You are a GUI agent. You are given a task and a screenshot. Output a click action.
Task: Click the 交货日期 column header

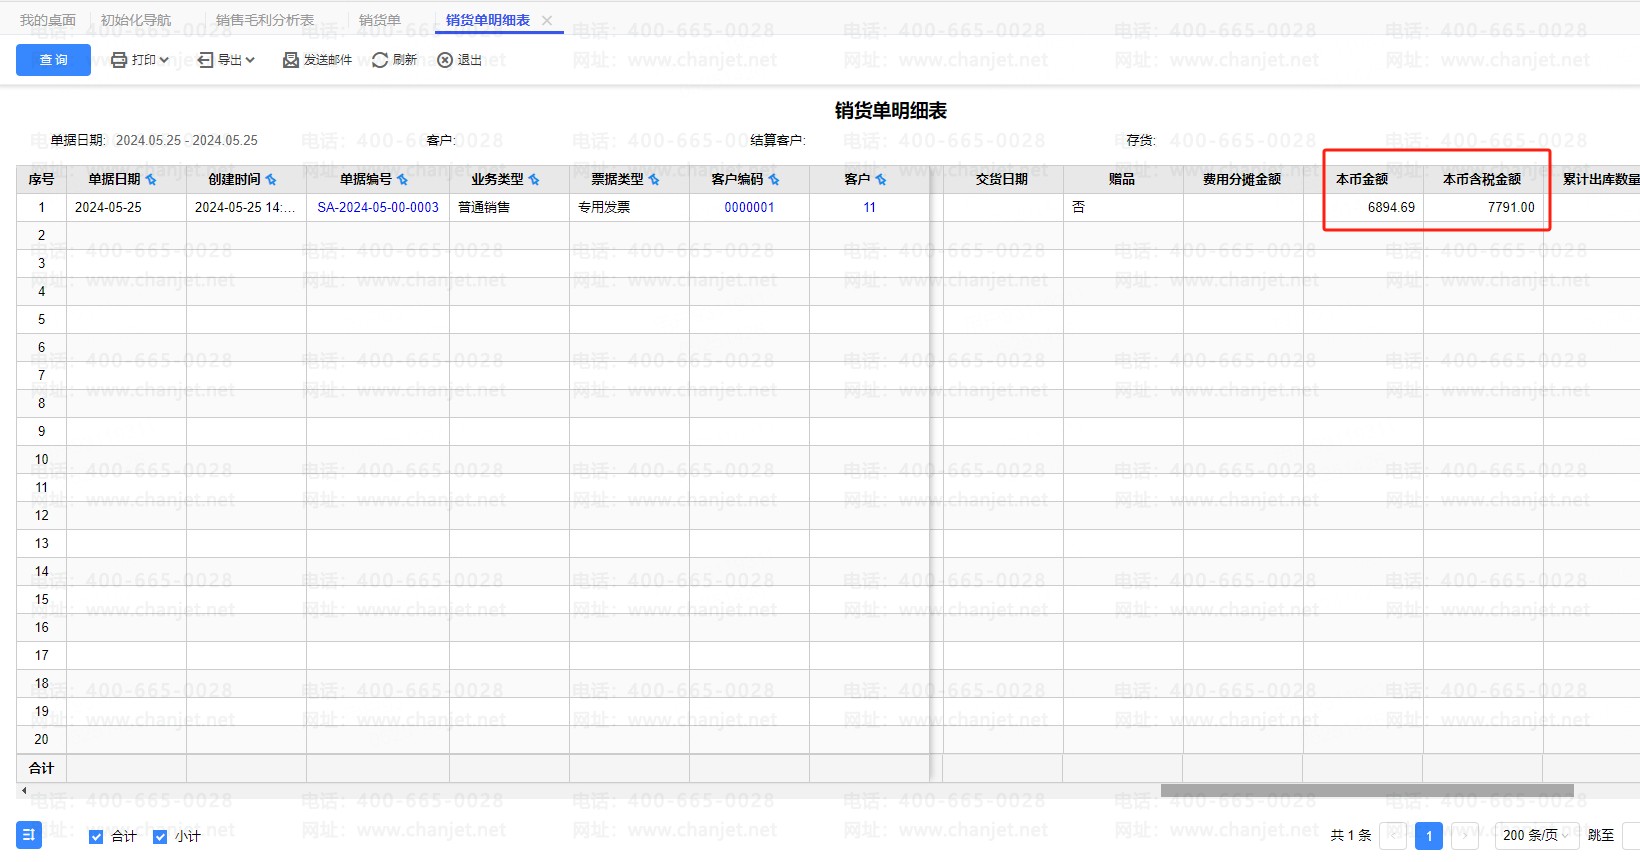[1002, 179]
